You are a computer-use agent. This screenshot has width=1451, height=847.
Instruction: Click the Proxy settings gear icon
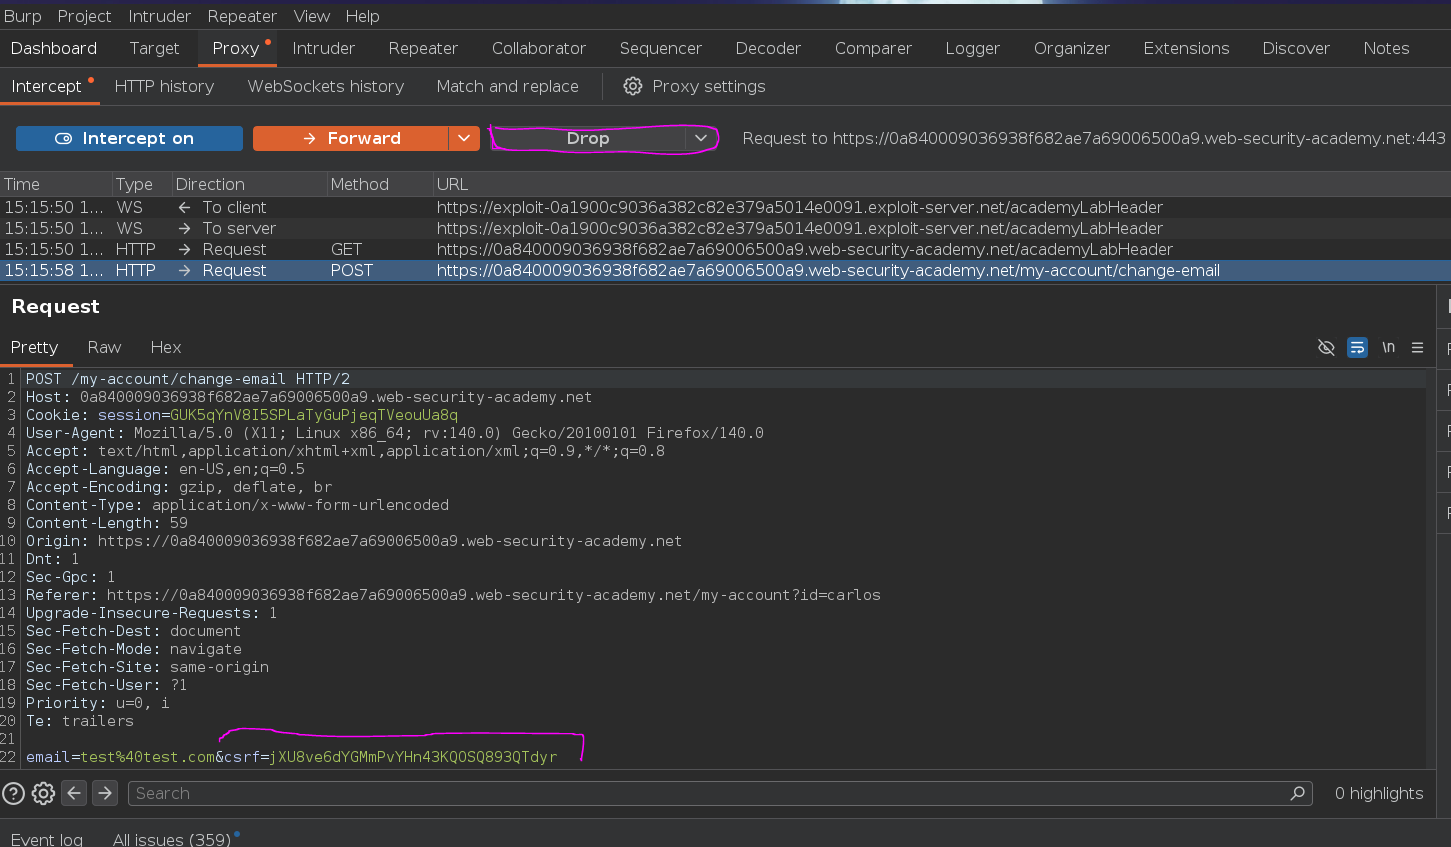click(x=633, y=86)
